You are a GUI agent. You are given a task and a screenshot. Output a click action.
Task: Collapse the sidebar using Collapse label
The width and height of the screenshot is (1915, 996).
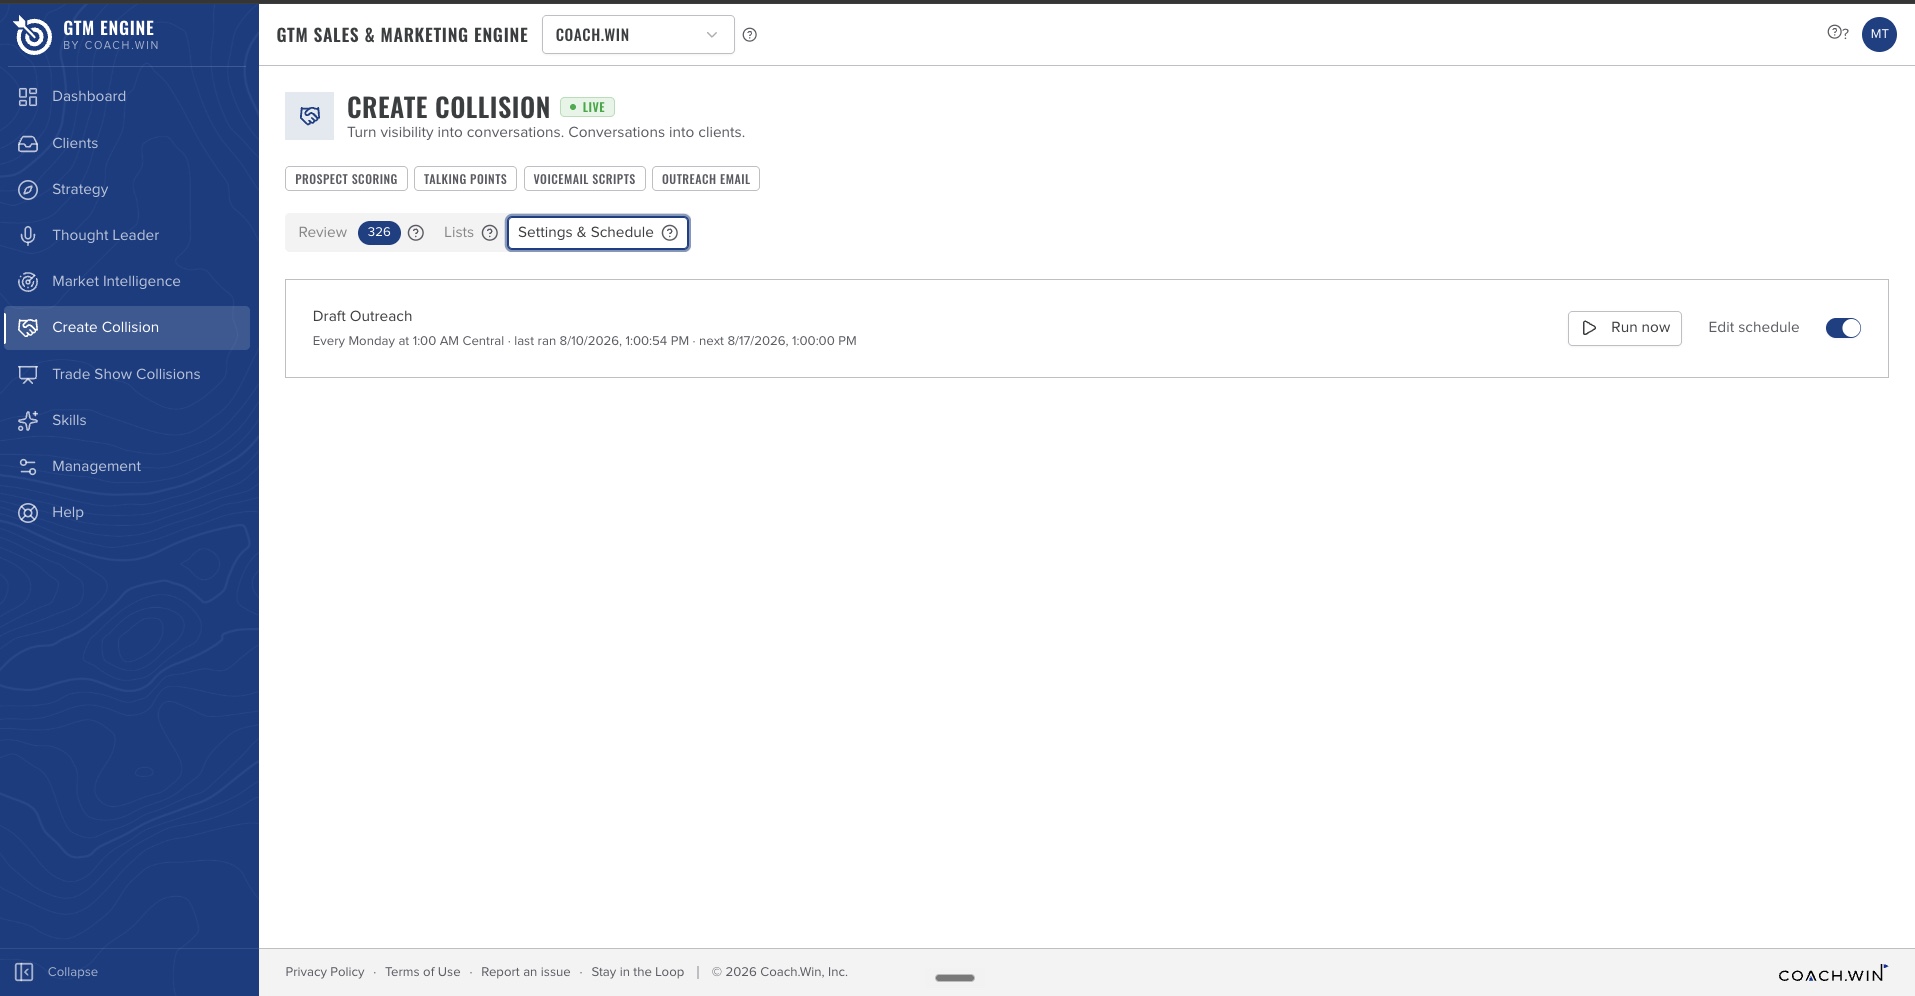(x=73, y=972)
